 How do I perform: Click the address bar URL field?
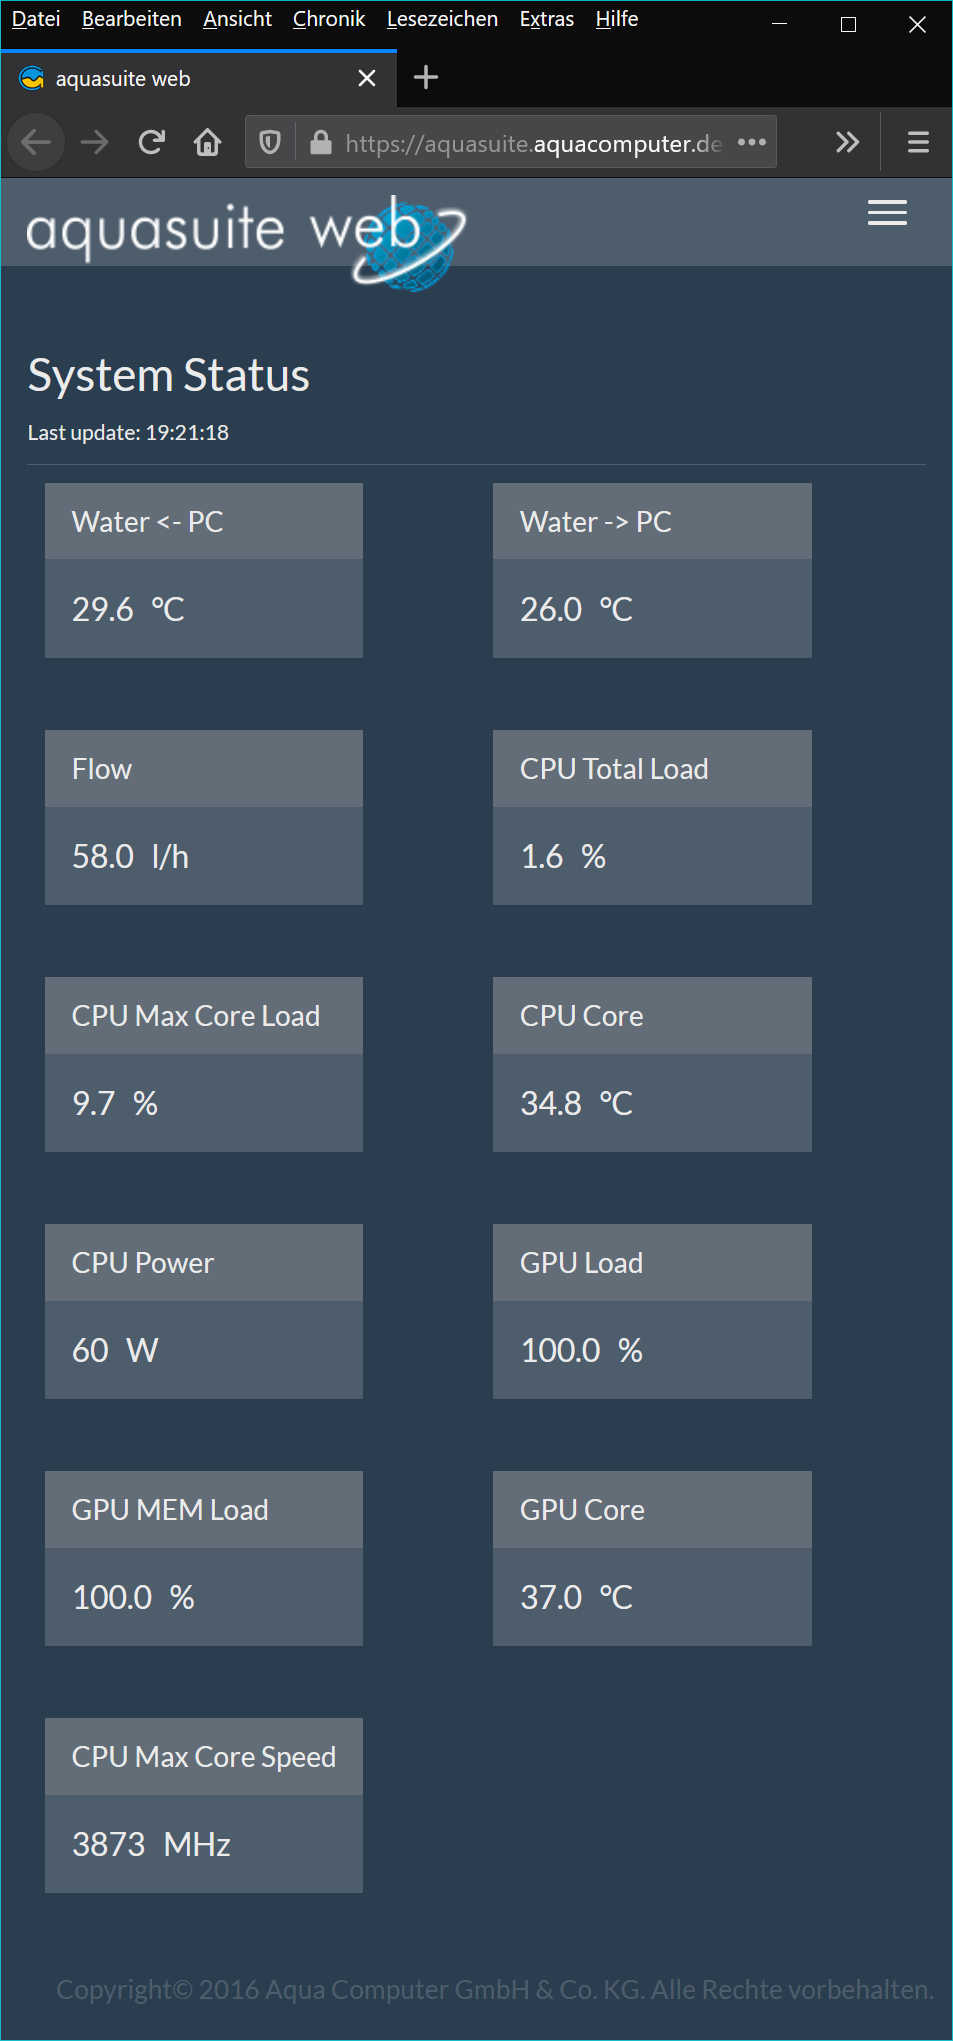(532, 143)
